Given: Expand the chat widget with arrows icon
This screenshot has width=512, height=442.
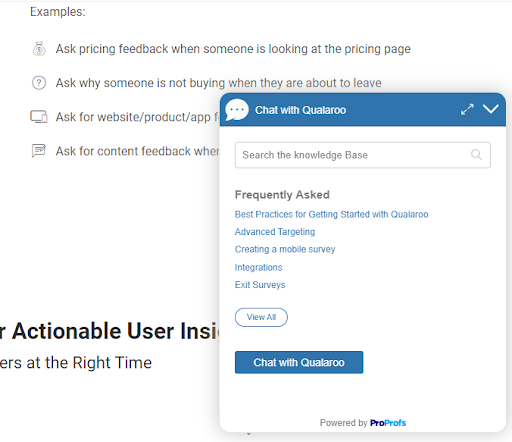Looking at the screenshot, I should (x=467, y=109).
